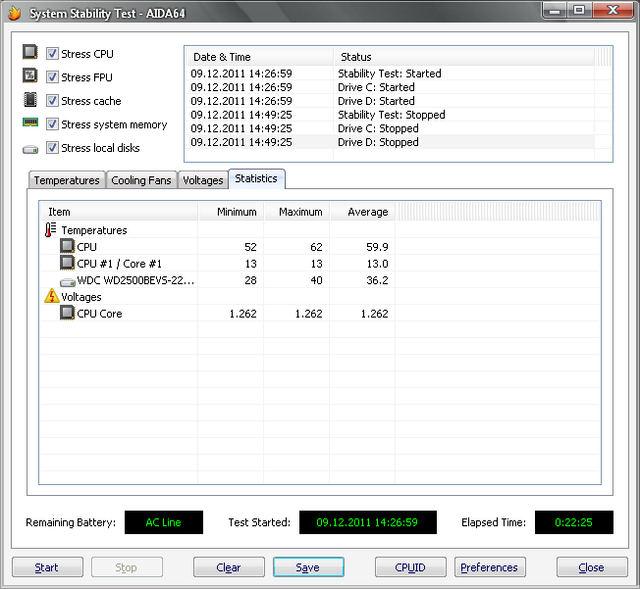Select the Stability Test: Stopped log entry
Screen dimensions: 640x589
(391, 115)
